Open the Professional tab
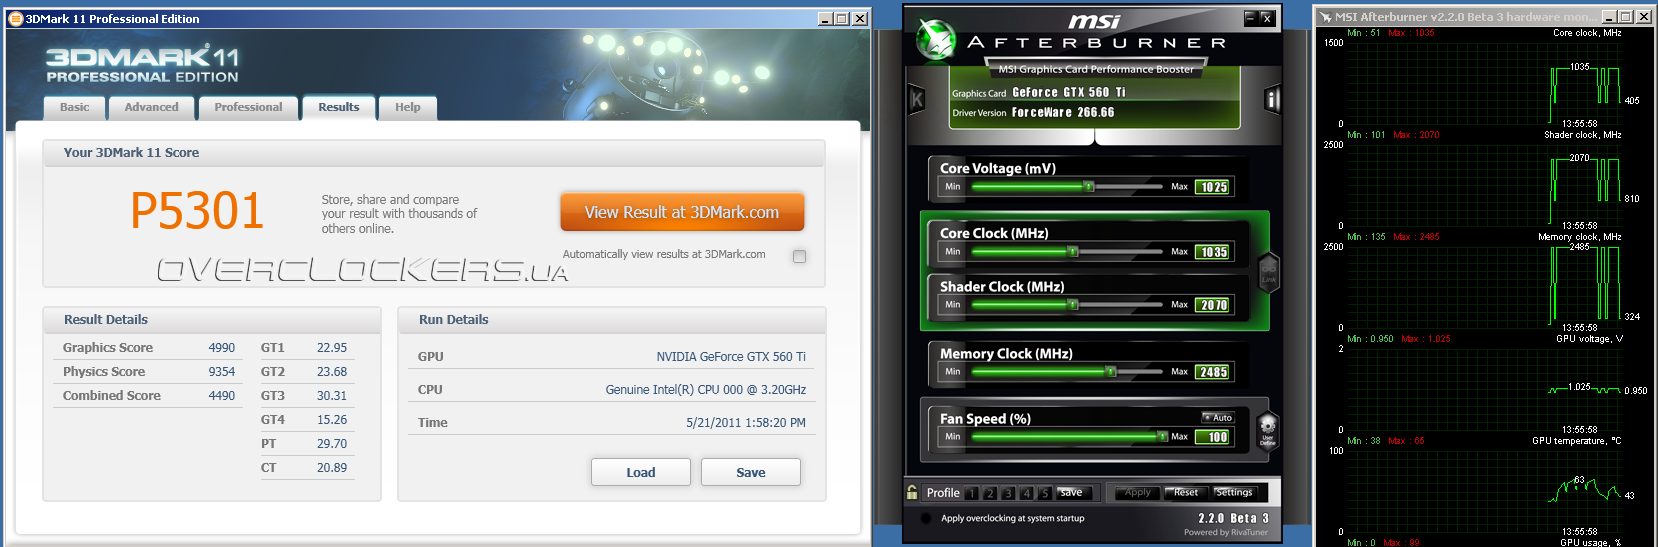Screen dimensions: 1658x547 click(x=248, y=107)
